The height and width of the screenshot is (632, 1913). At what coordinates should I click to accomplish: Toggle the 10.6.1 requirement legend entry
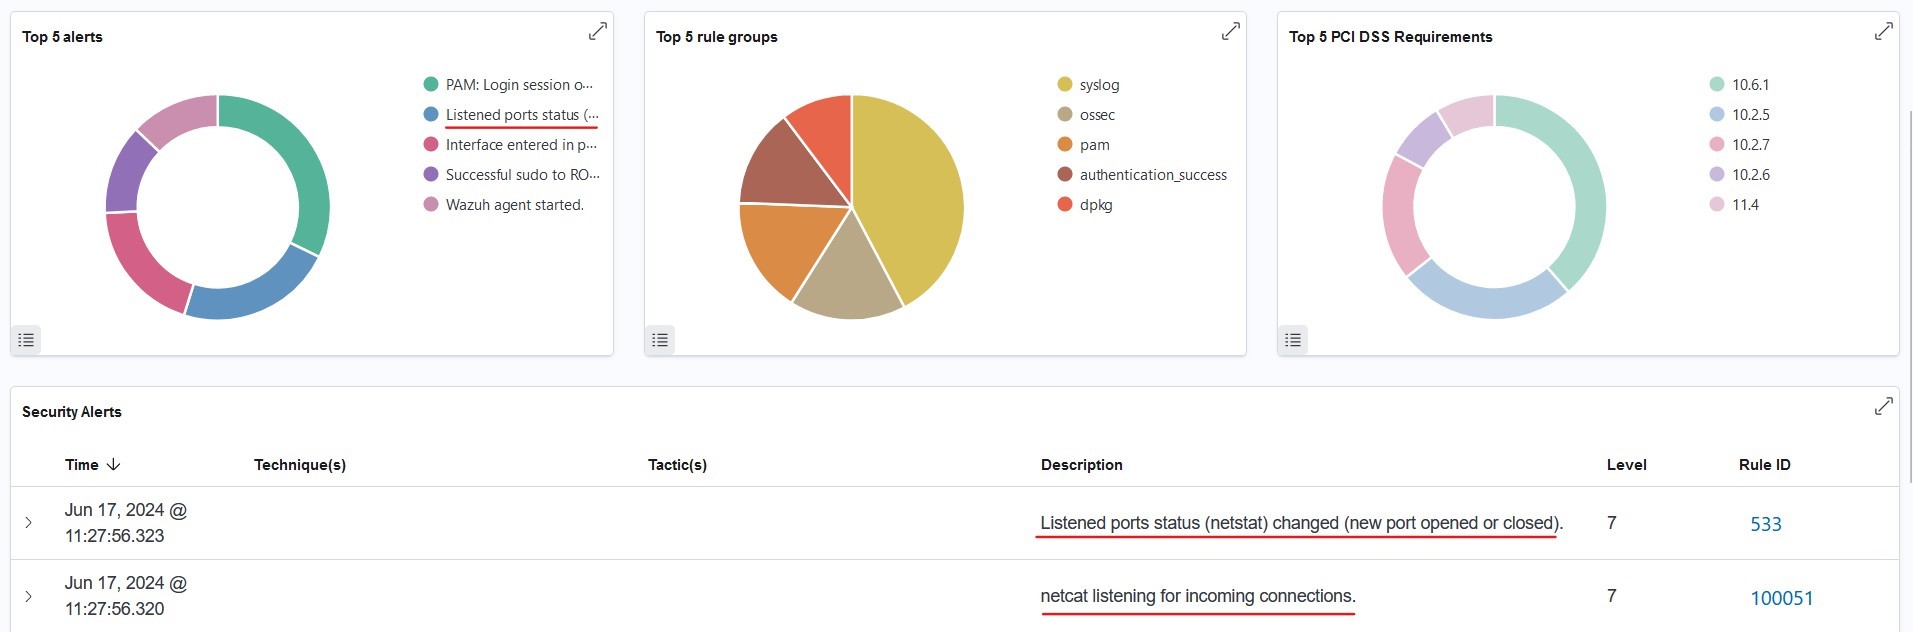pyautogui.click(x=1750, y=85)
